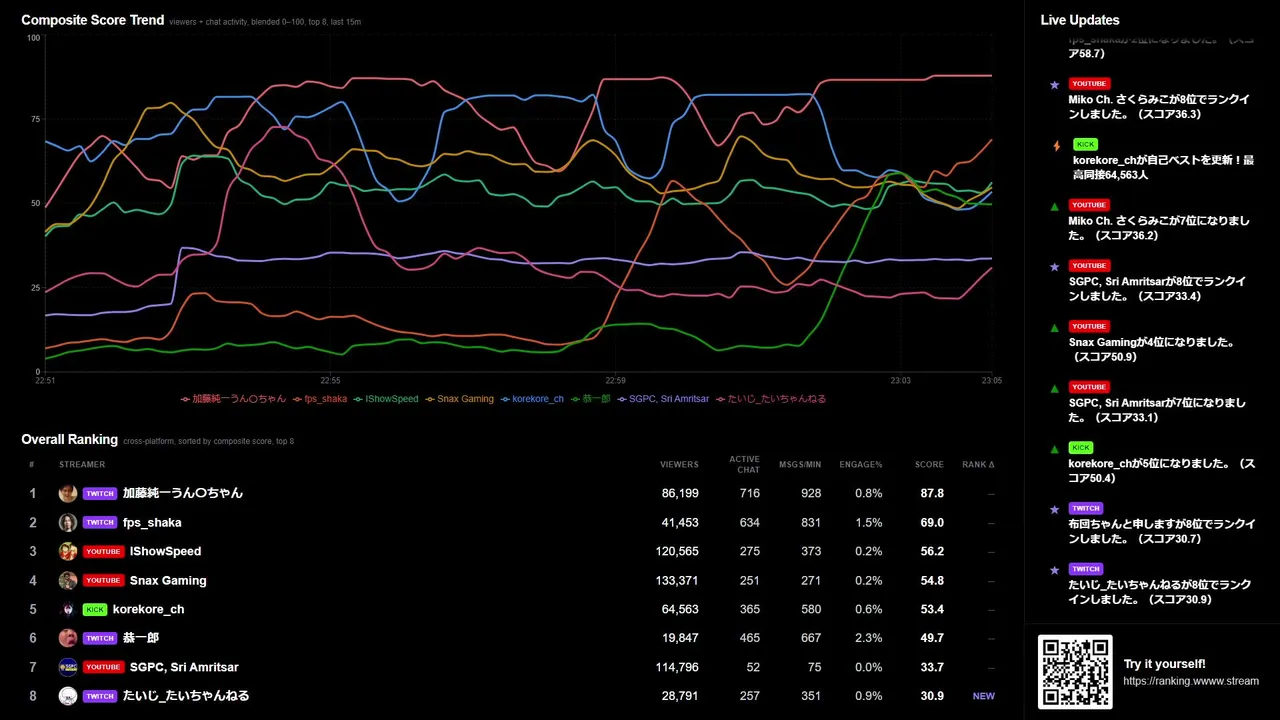Screen dimensions: 1280x720
Task: Click the ENGAGE% column header
Action: 861,465
